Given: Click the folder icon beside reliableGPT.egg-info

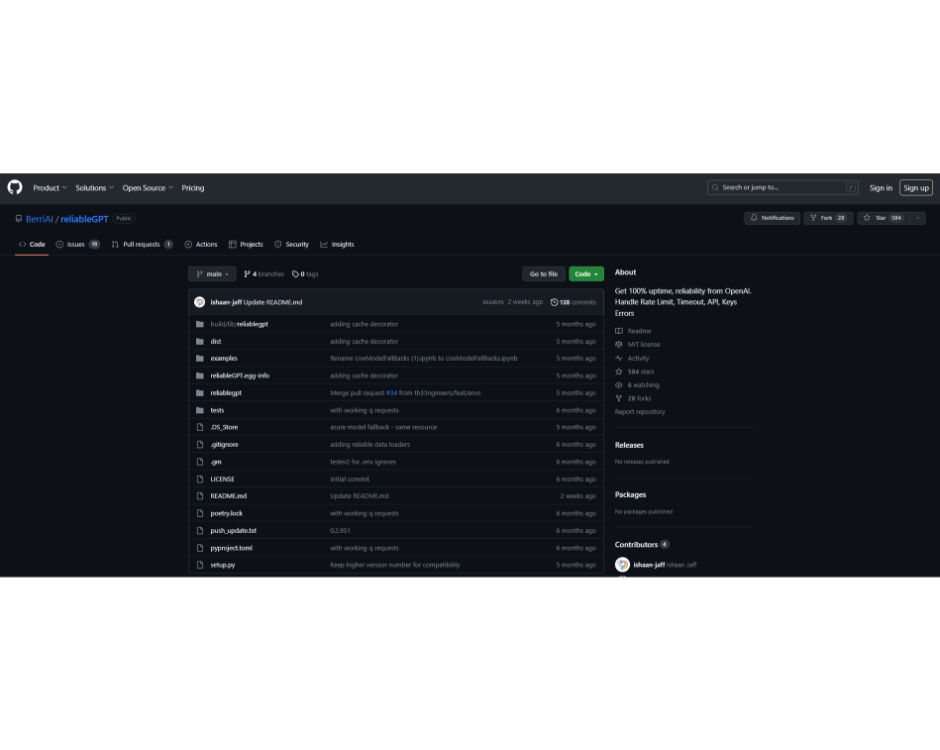Looking at the screenshot, I should [x=200, y=376].
